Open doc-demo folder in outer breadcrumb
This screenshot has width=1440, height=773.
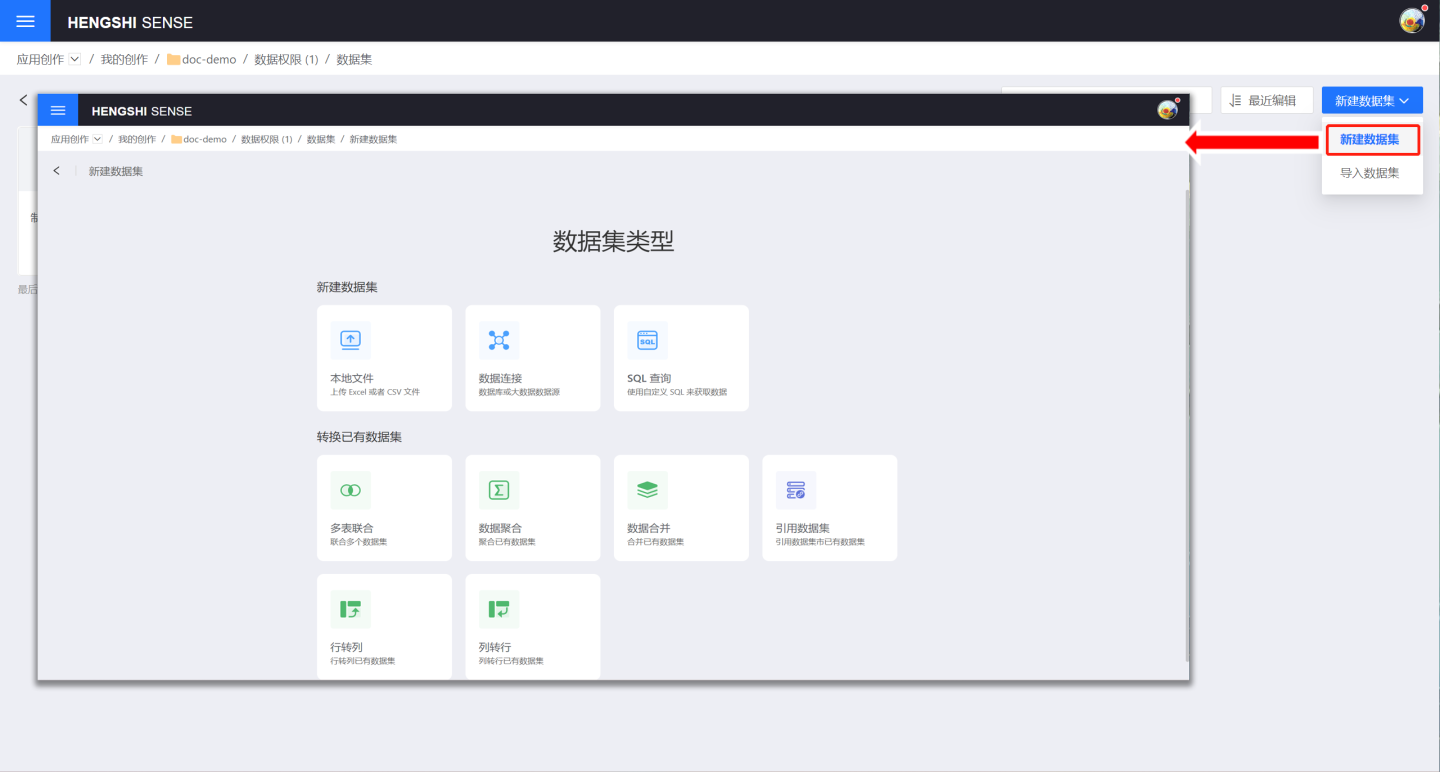pos(208,60)
